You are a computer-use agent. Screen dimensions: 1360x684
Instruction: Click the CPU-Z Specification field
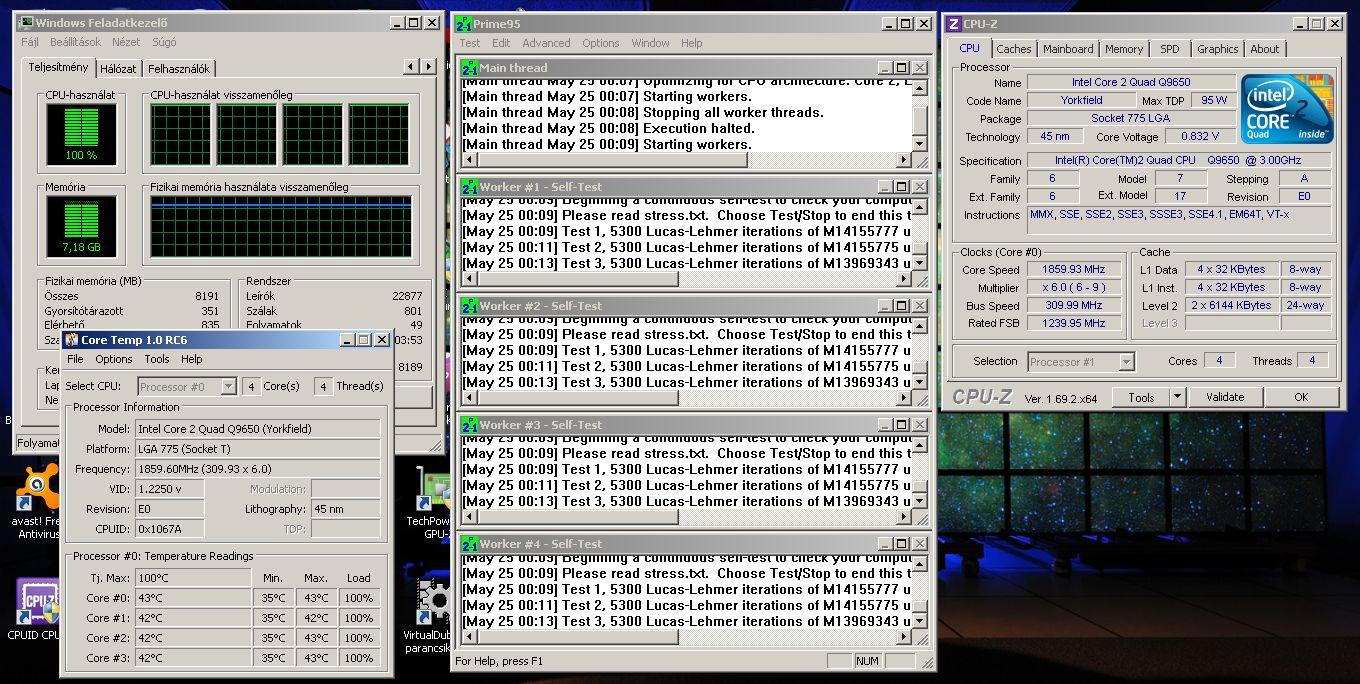[1179, 160]
